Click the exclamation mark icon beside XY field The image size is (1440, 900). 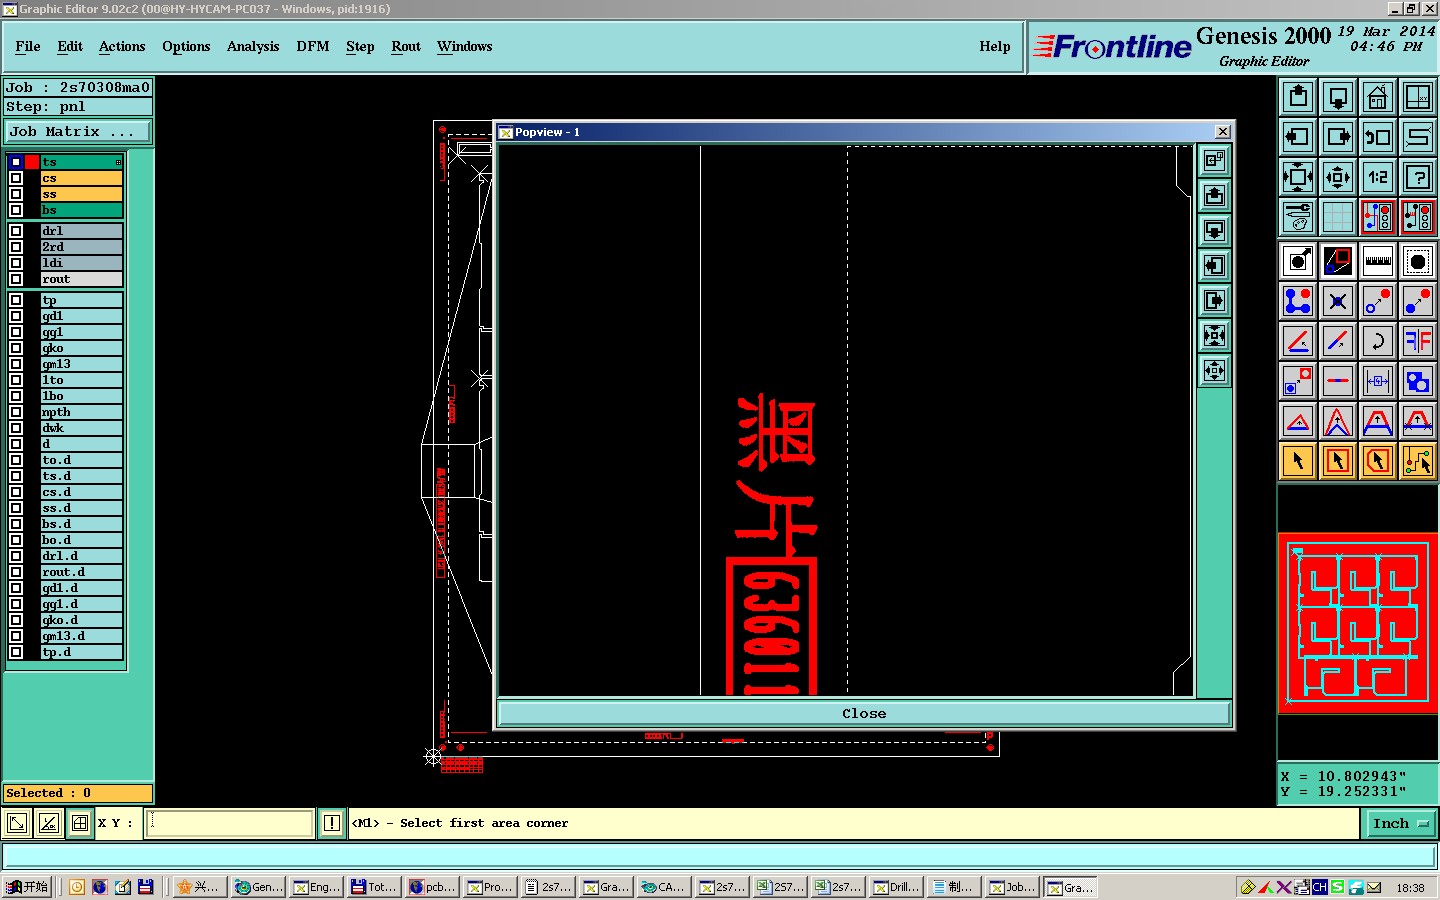point(332,823)
